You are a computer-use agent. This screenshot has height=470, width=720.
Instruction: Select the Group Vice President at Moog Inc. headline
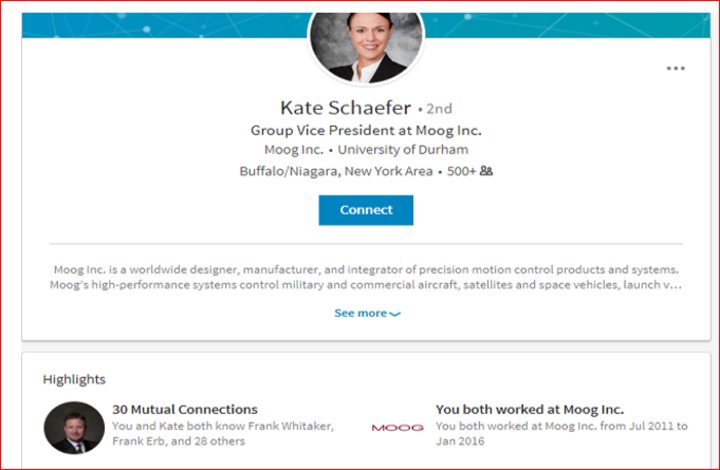[x=366, y=130]
